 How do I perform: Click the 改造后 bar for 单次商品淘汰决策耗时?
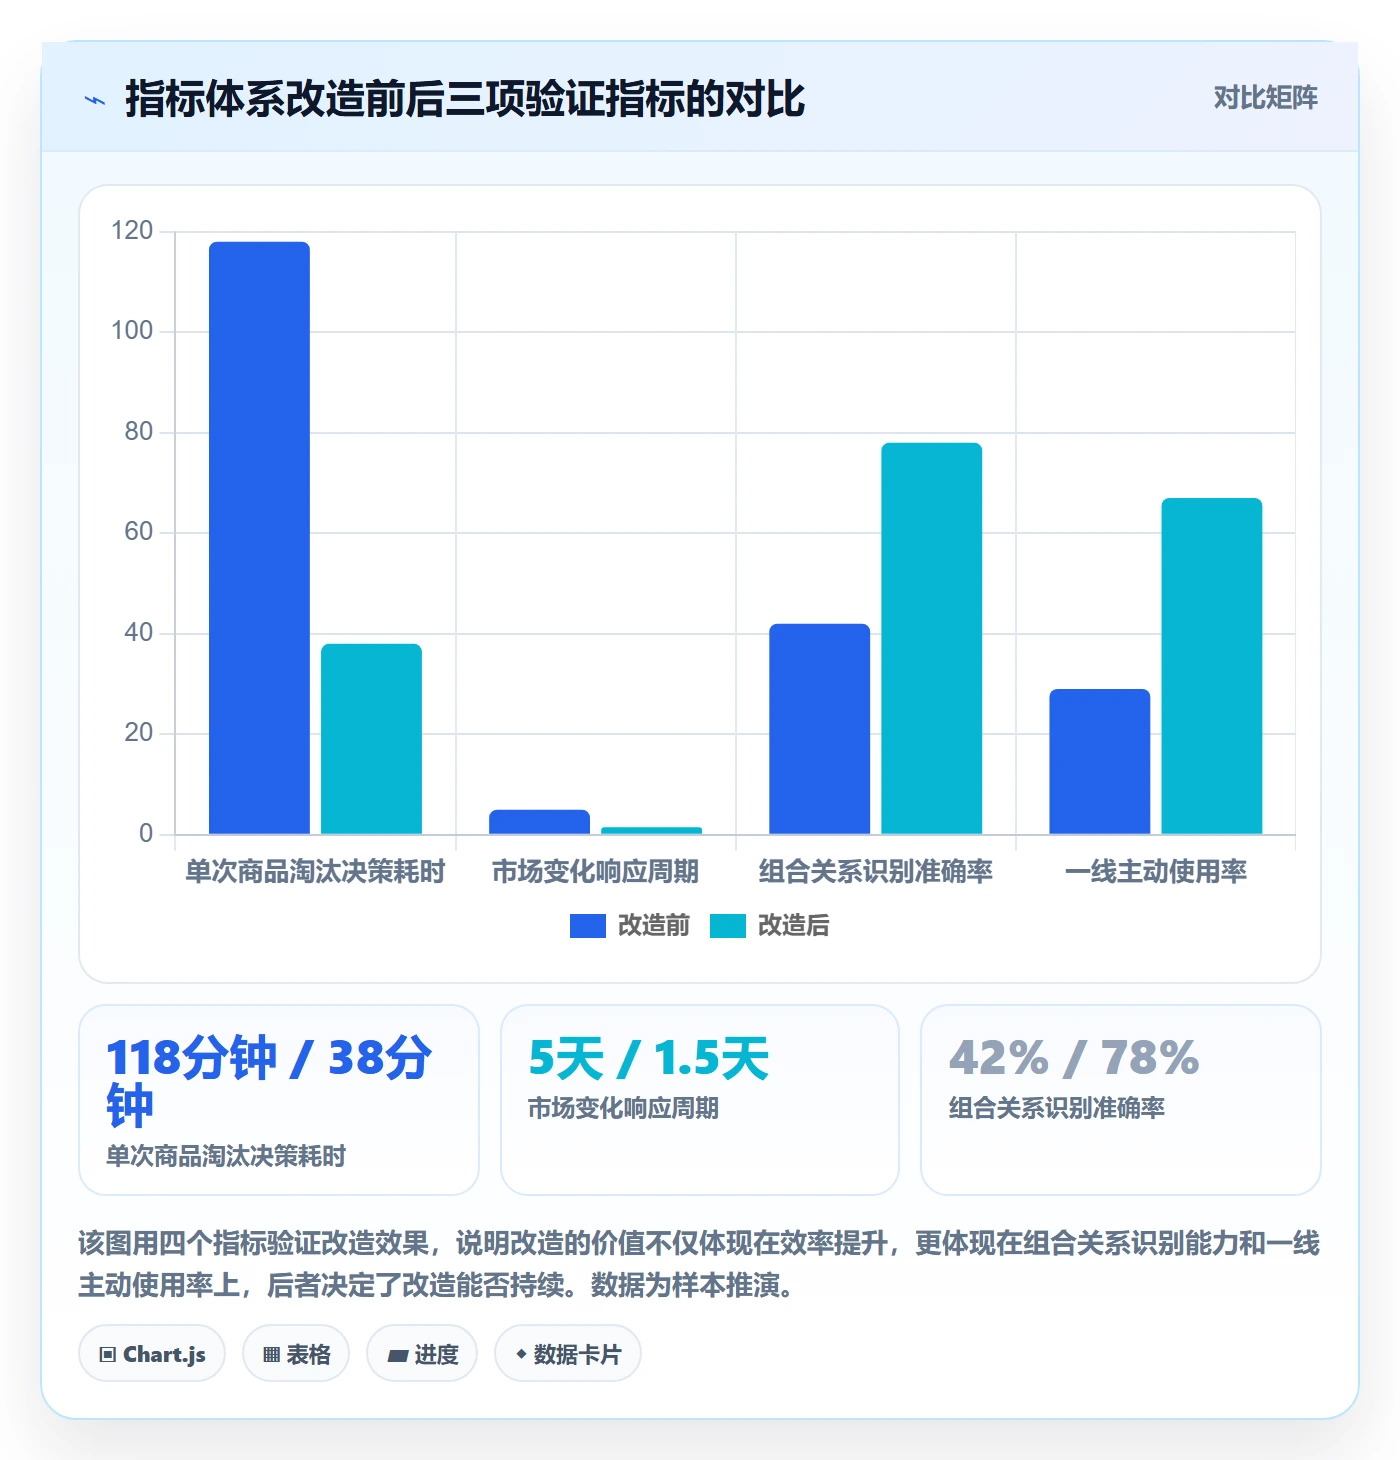[x=371, y=739]
